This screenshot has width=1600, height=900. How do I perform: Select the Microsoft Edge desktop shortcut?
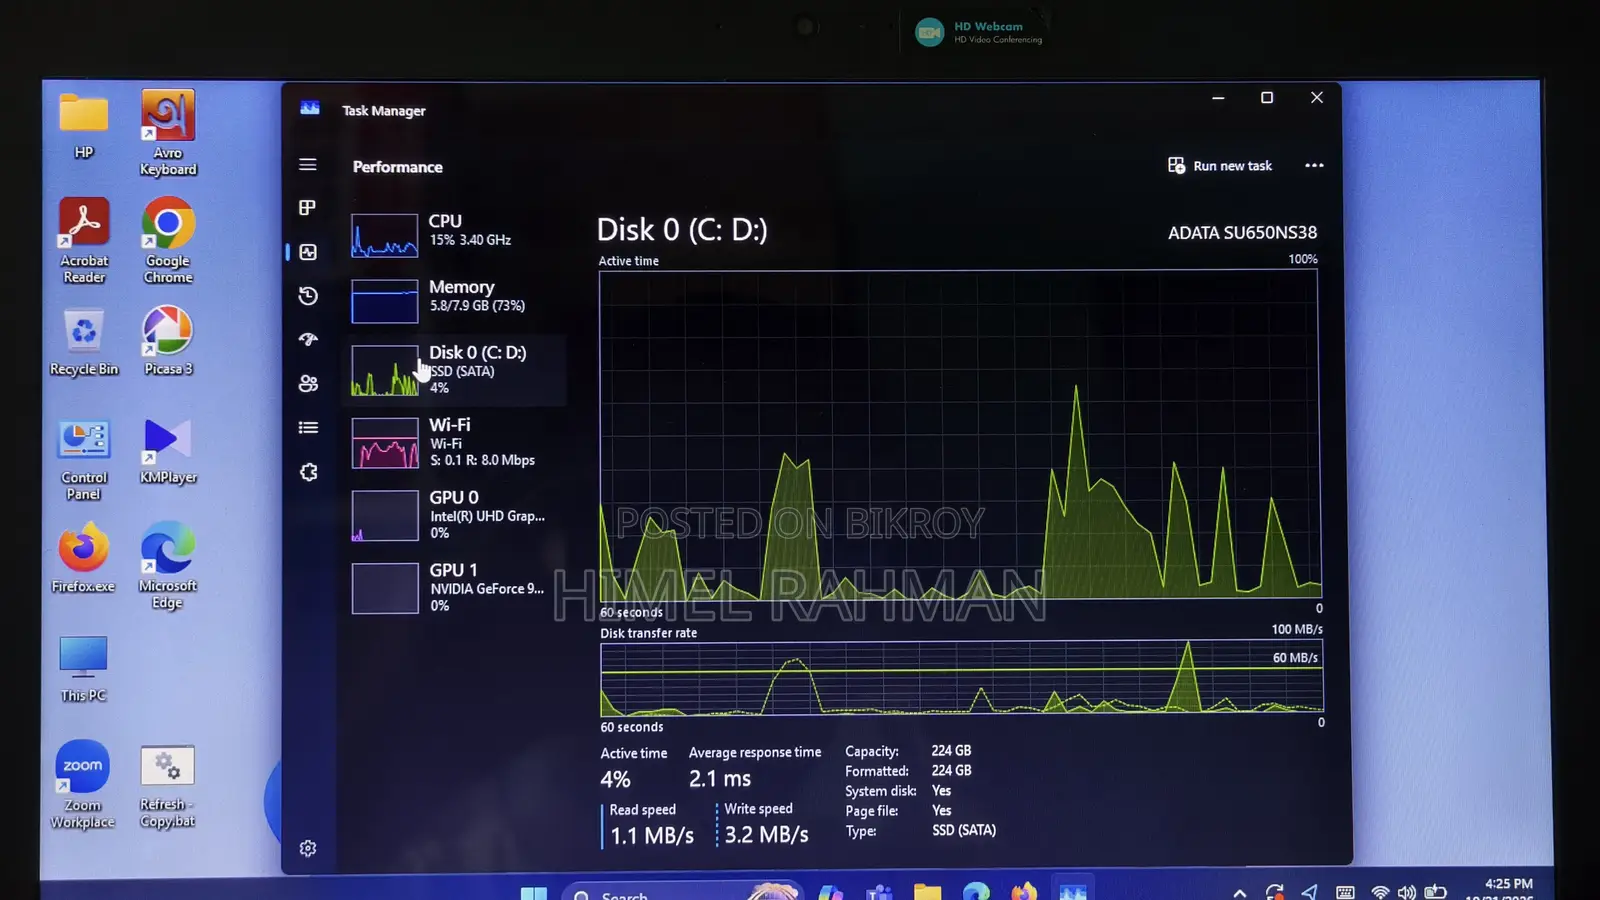168,566
